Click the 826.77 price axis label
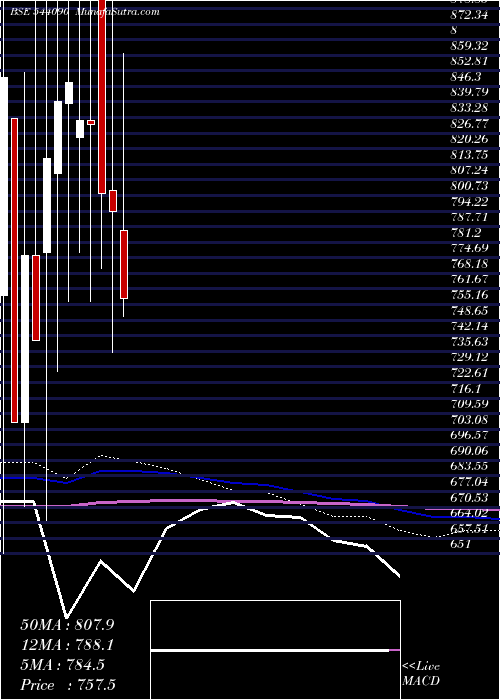 point(468,123)
